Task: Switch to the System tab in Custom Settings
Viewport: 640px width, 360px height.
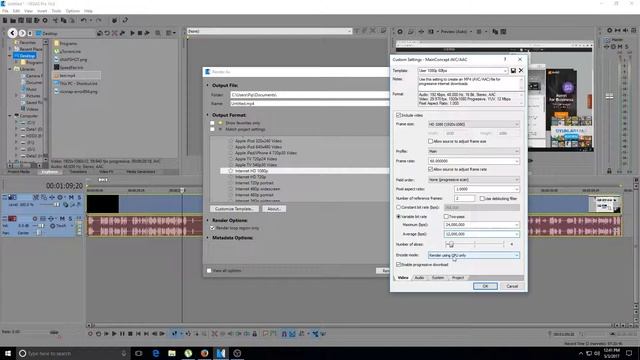Action: coord(438,278)
